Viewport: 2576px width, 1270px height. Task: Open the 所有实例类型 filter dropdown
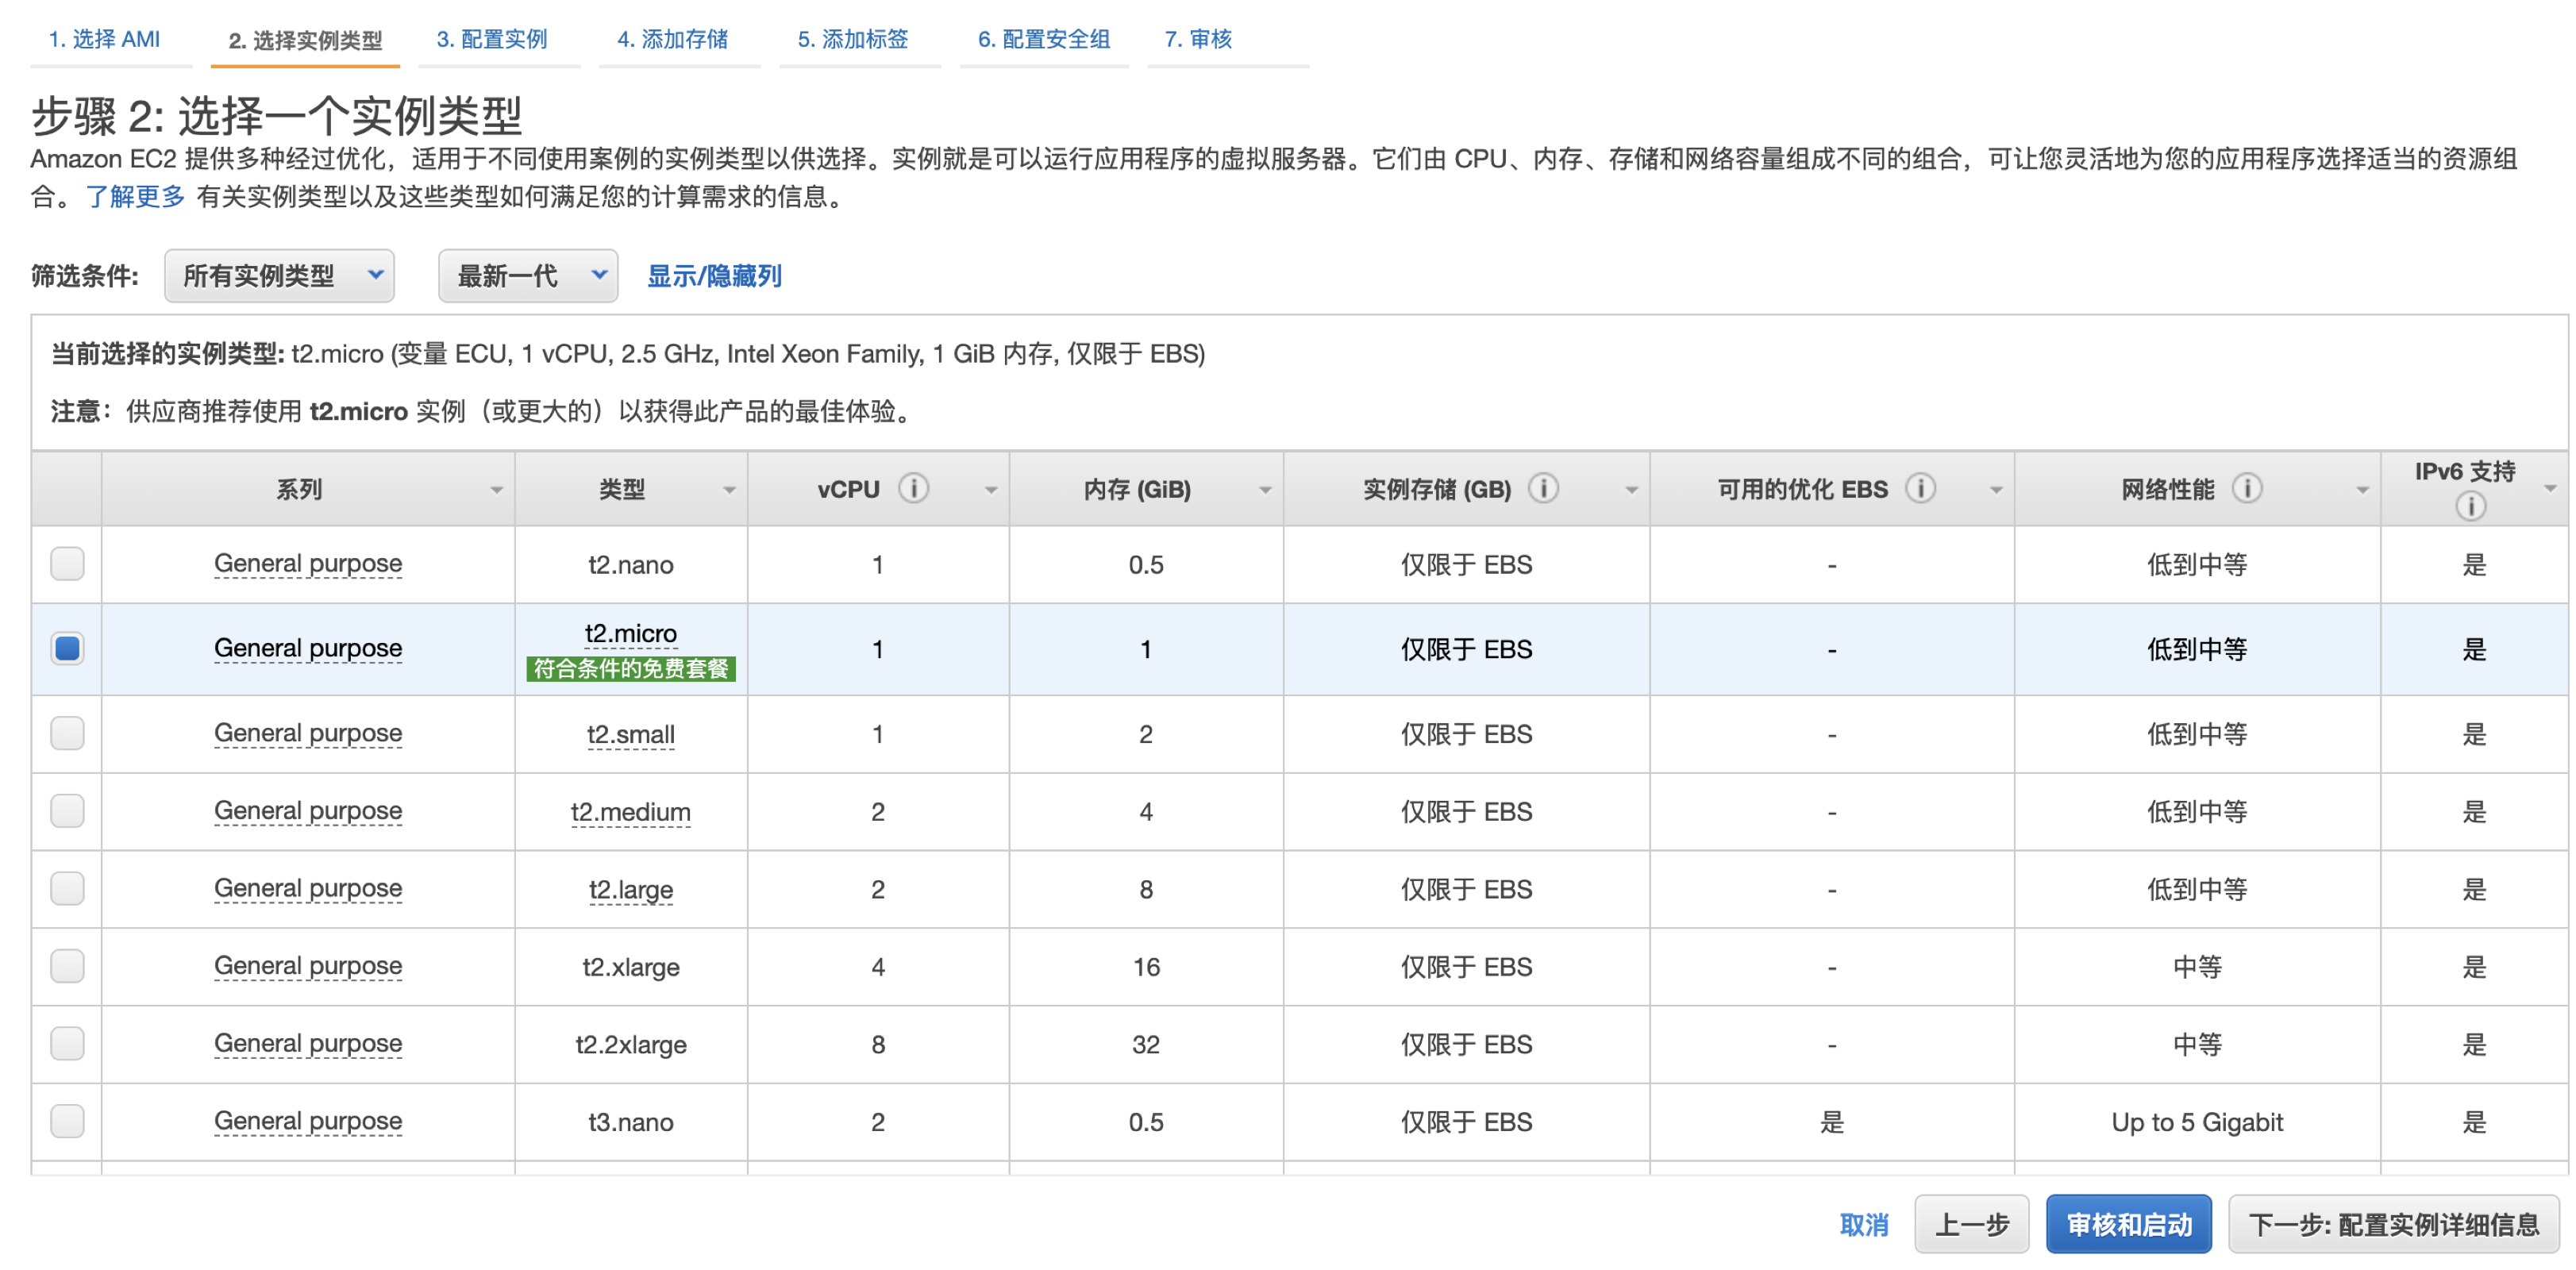click(279, 276)
